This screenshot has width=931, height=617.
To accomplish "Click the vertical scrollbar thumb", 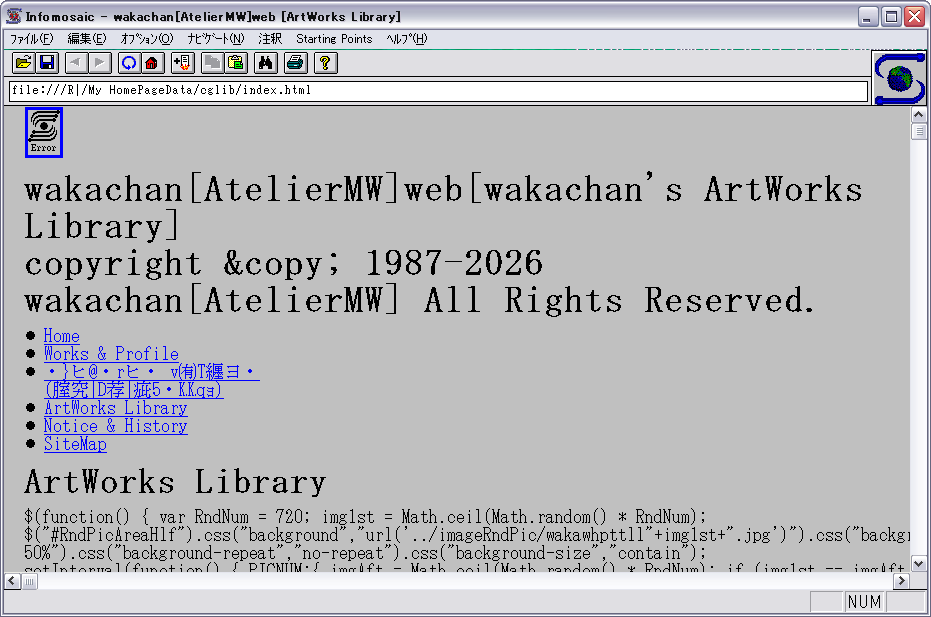I will click(919, 131).
